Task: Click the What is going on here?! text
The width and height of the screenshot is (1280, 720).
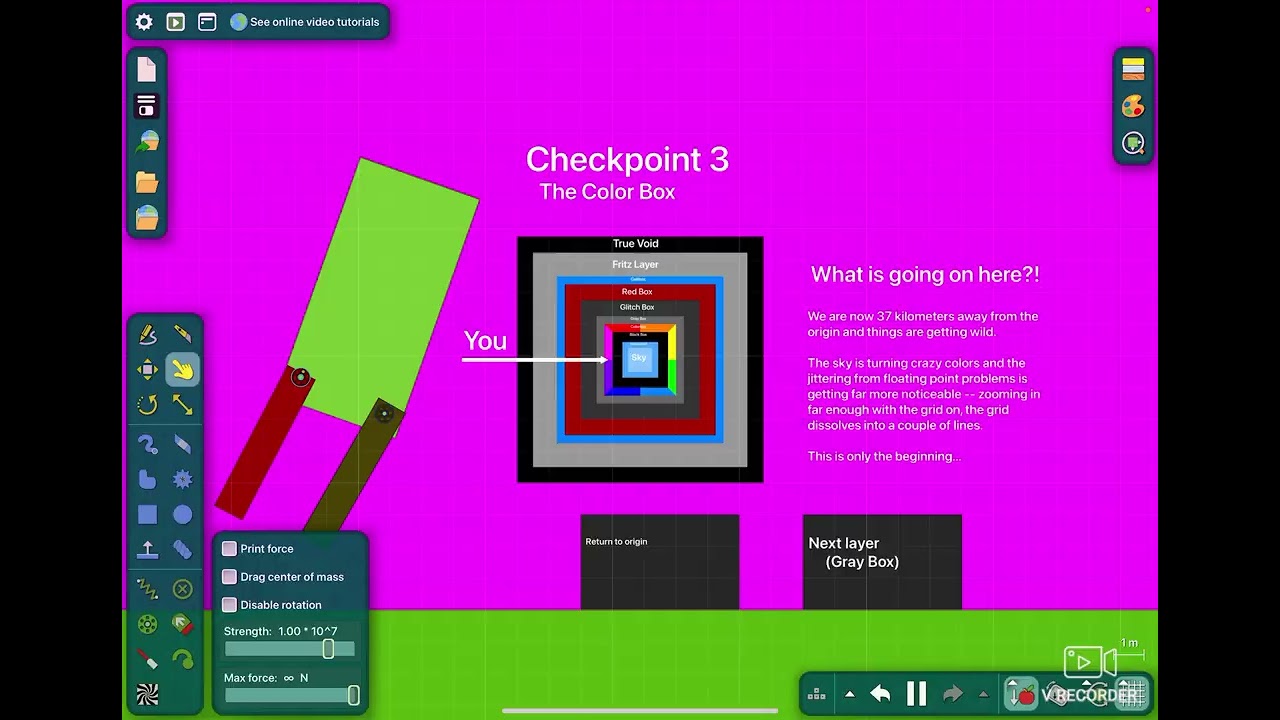Action: coord(925,274)
